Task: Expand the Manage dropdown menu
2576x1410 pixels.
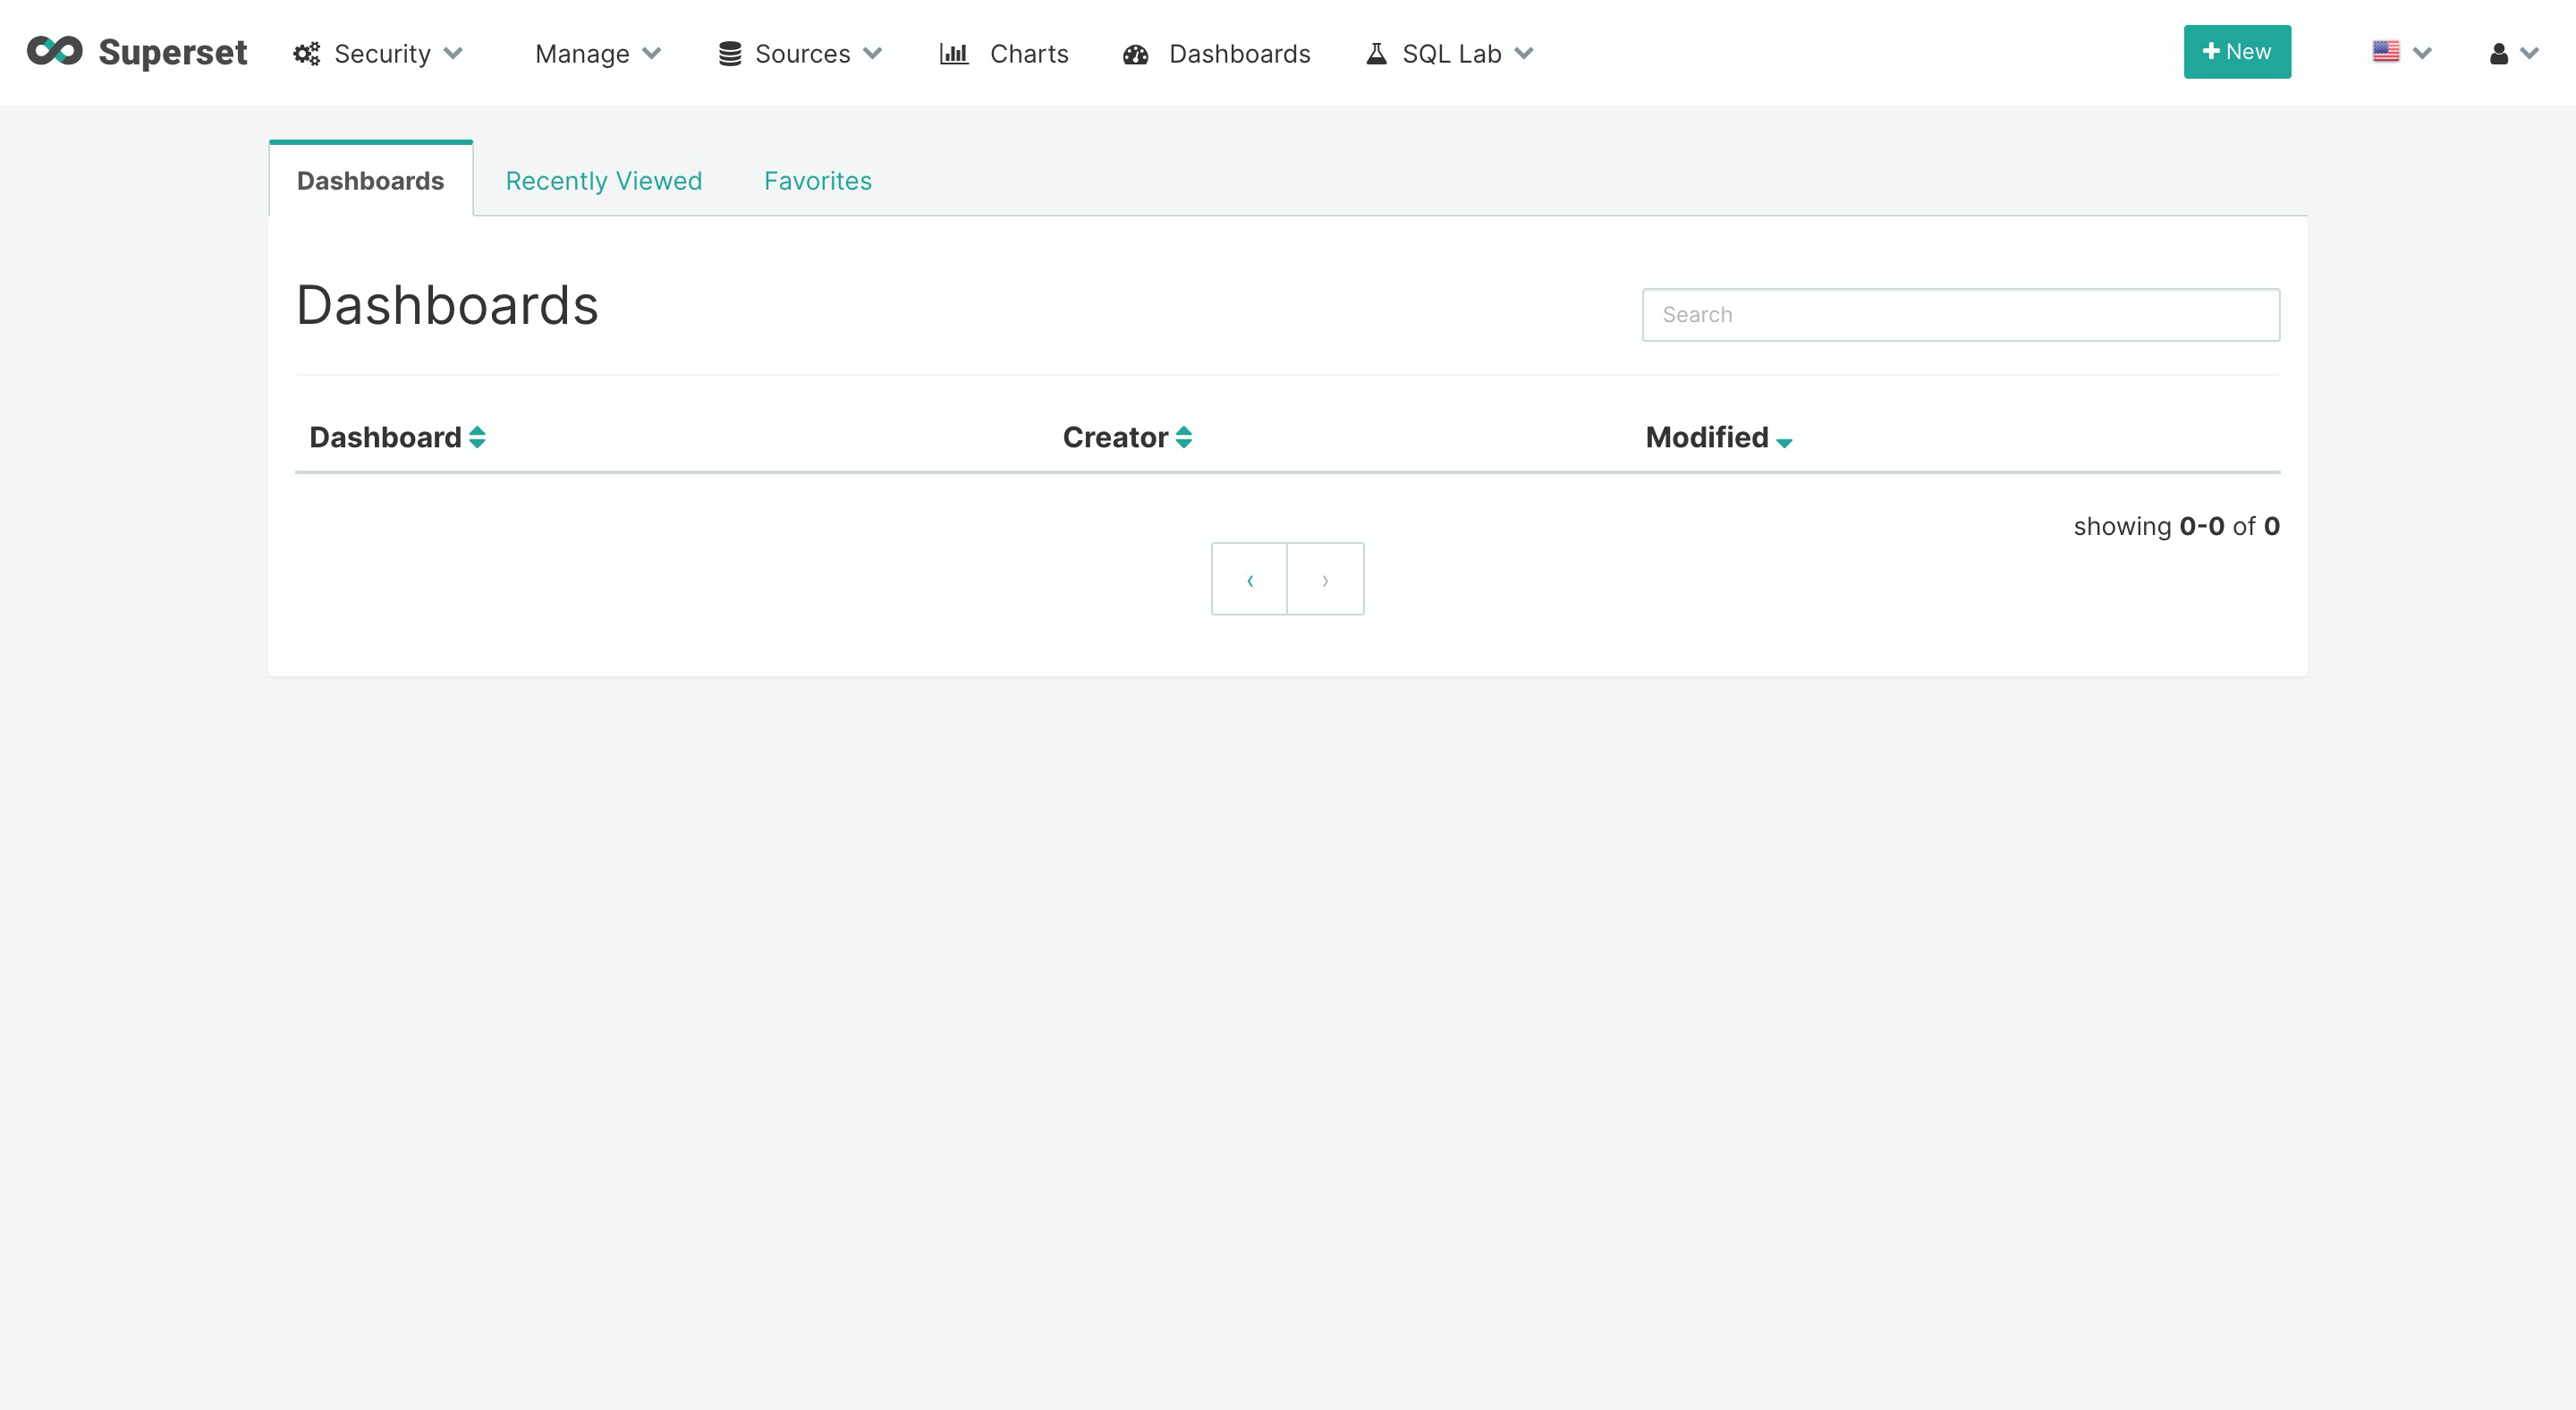Action: point(596,53)
